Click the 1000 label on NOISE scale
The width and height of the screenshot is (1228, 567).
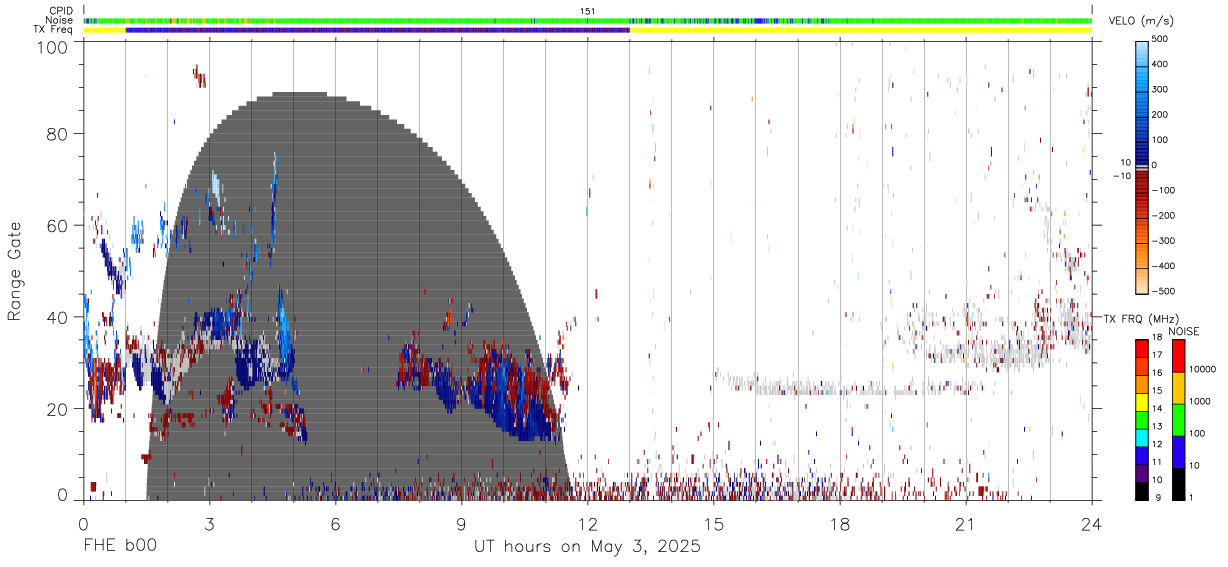[1201, 402]
